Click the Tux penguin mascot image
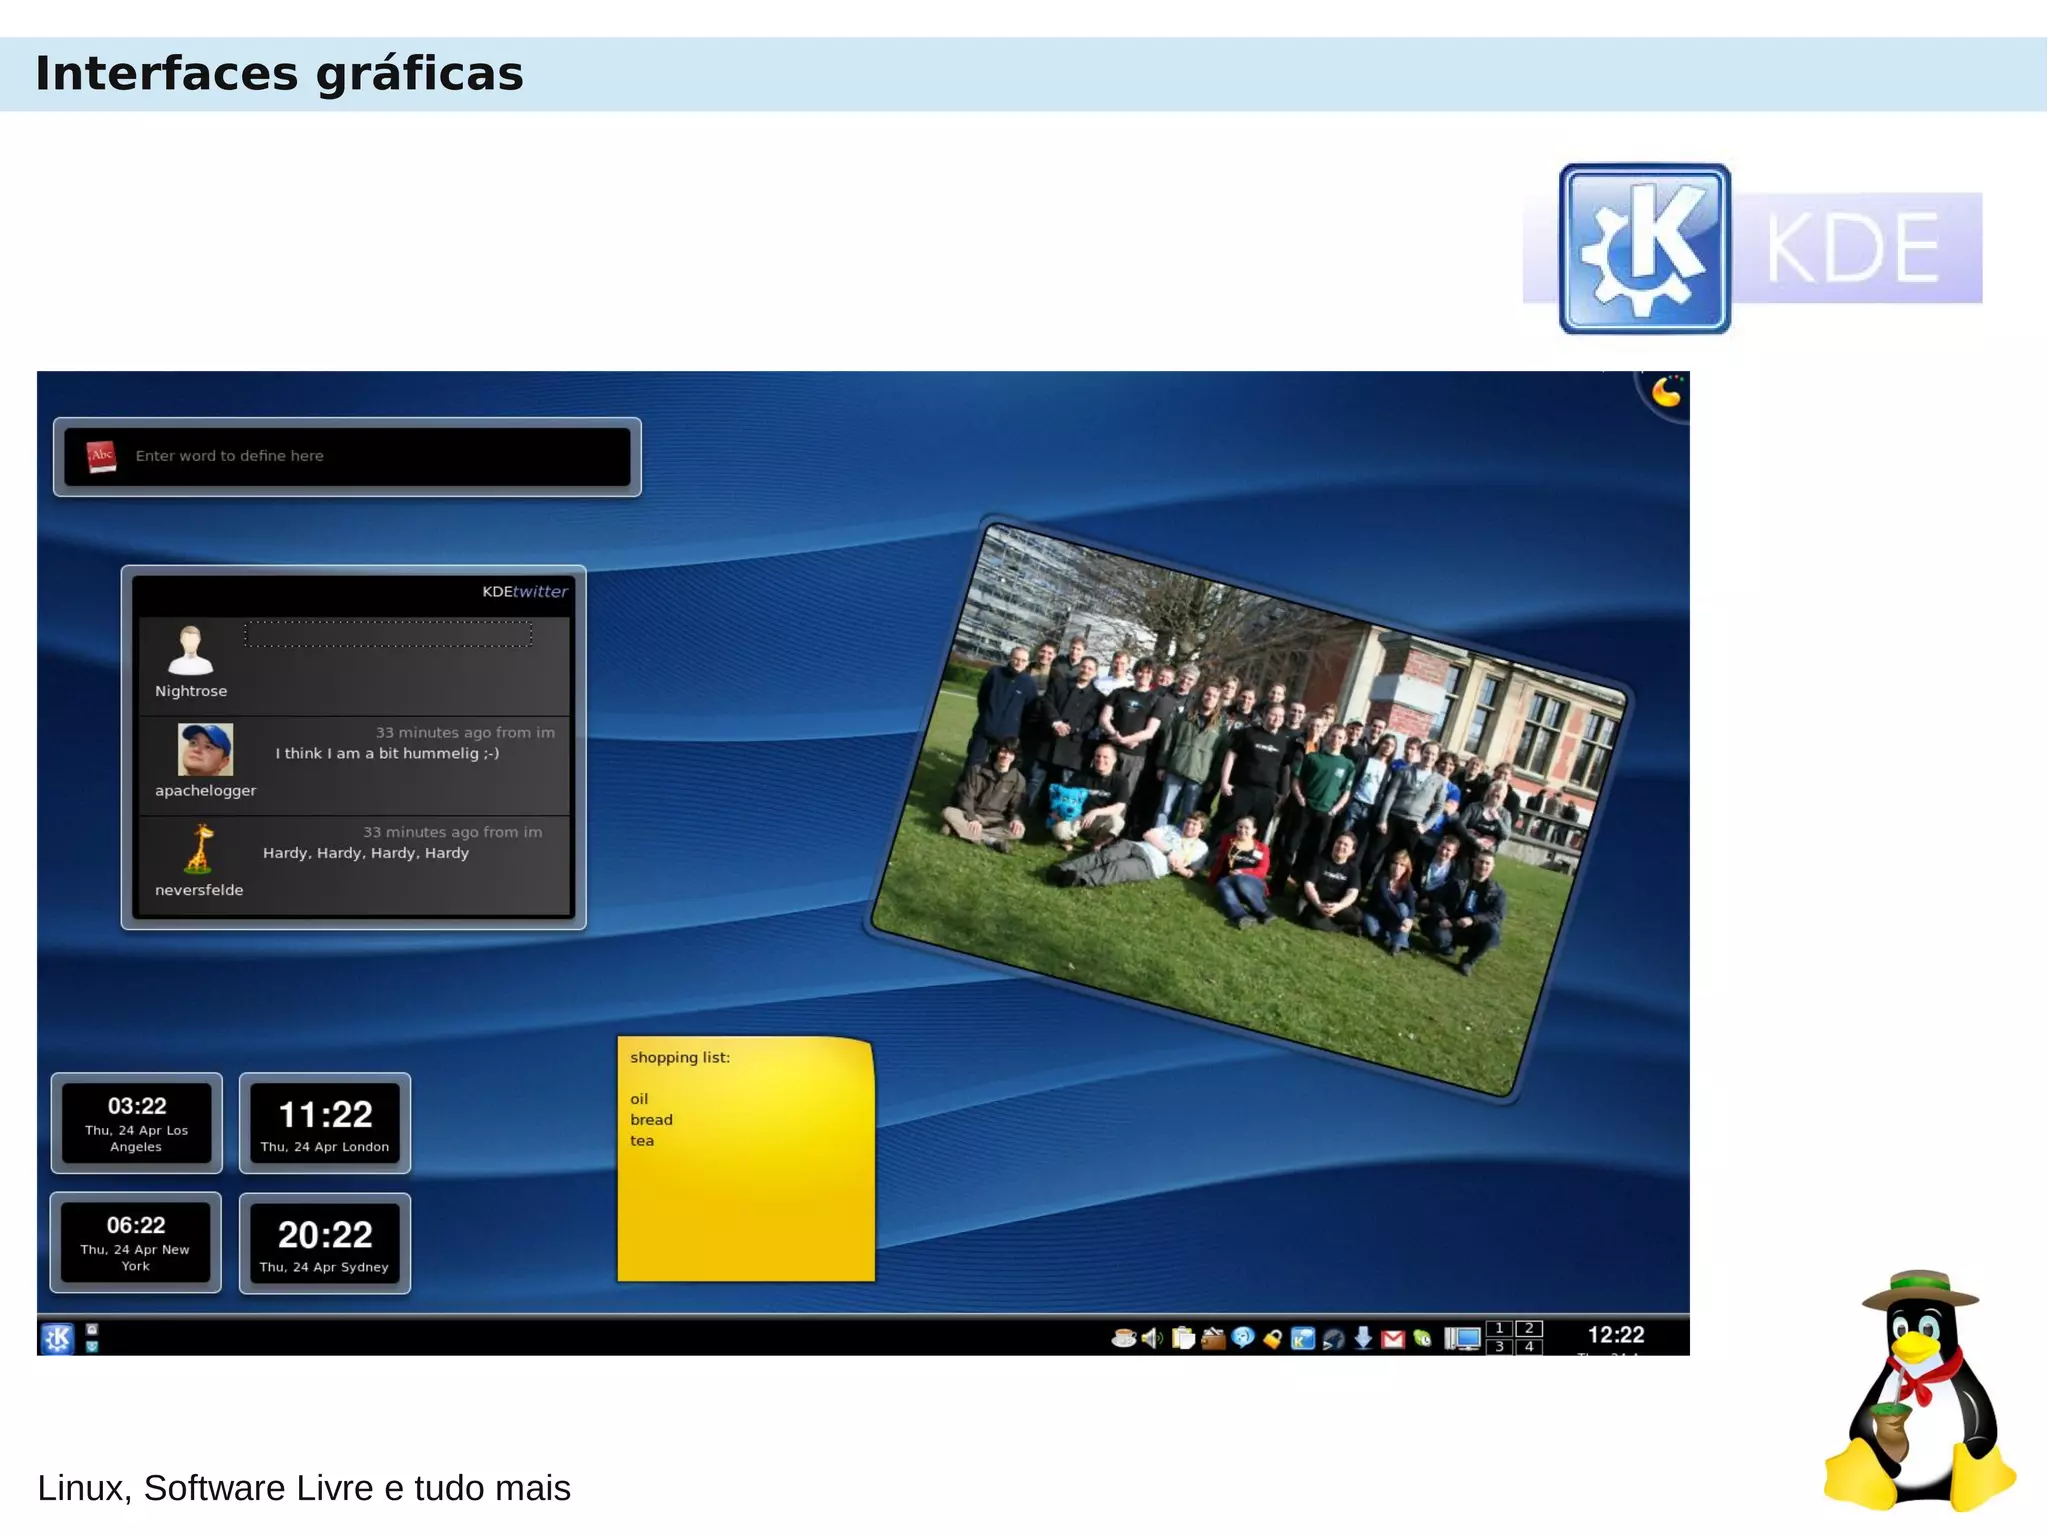The height and width of the screenshot is (1535, 2048). 1919,1390
